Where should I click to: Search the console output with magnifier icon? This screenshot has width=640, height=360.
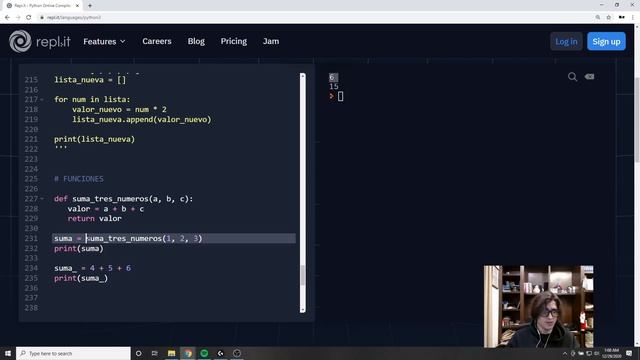(x=572, y=77)
